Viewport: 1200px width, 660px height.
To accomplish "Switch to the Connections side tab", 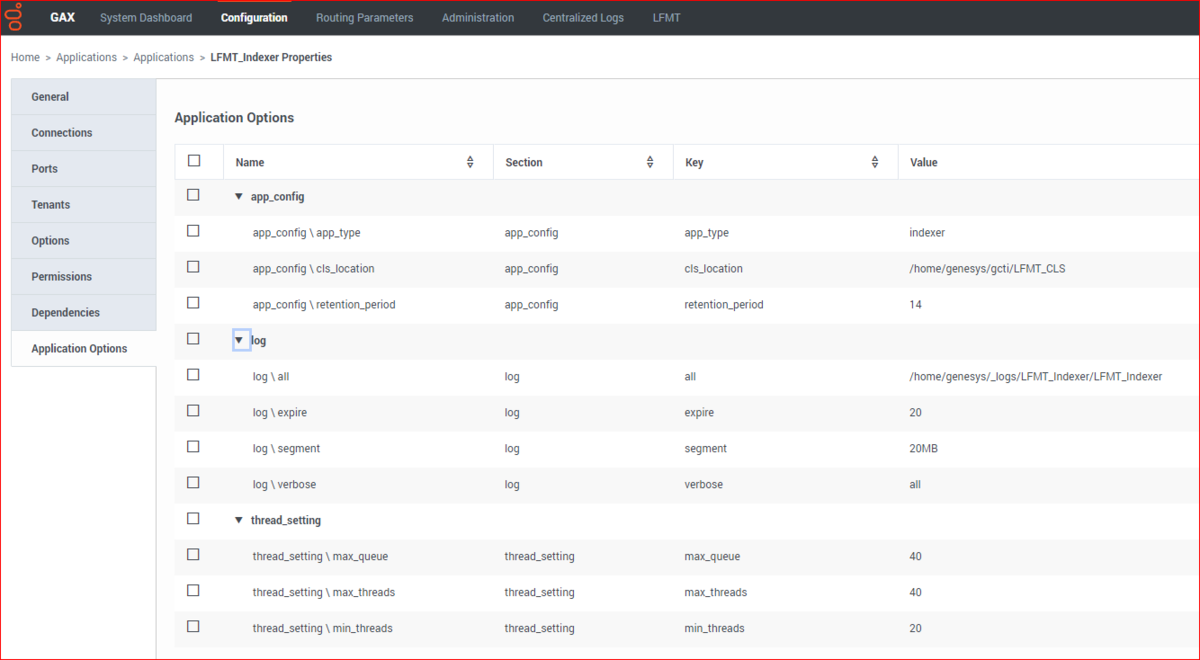I will coord(84,133).
